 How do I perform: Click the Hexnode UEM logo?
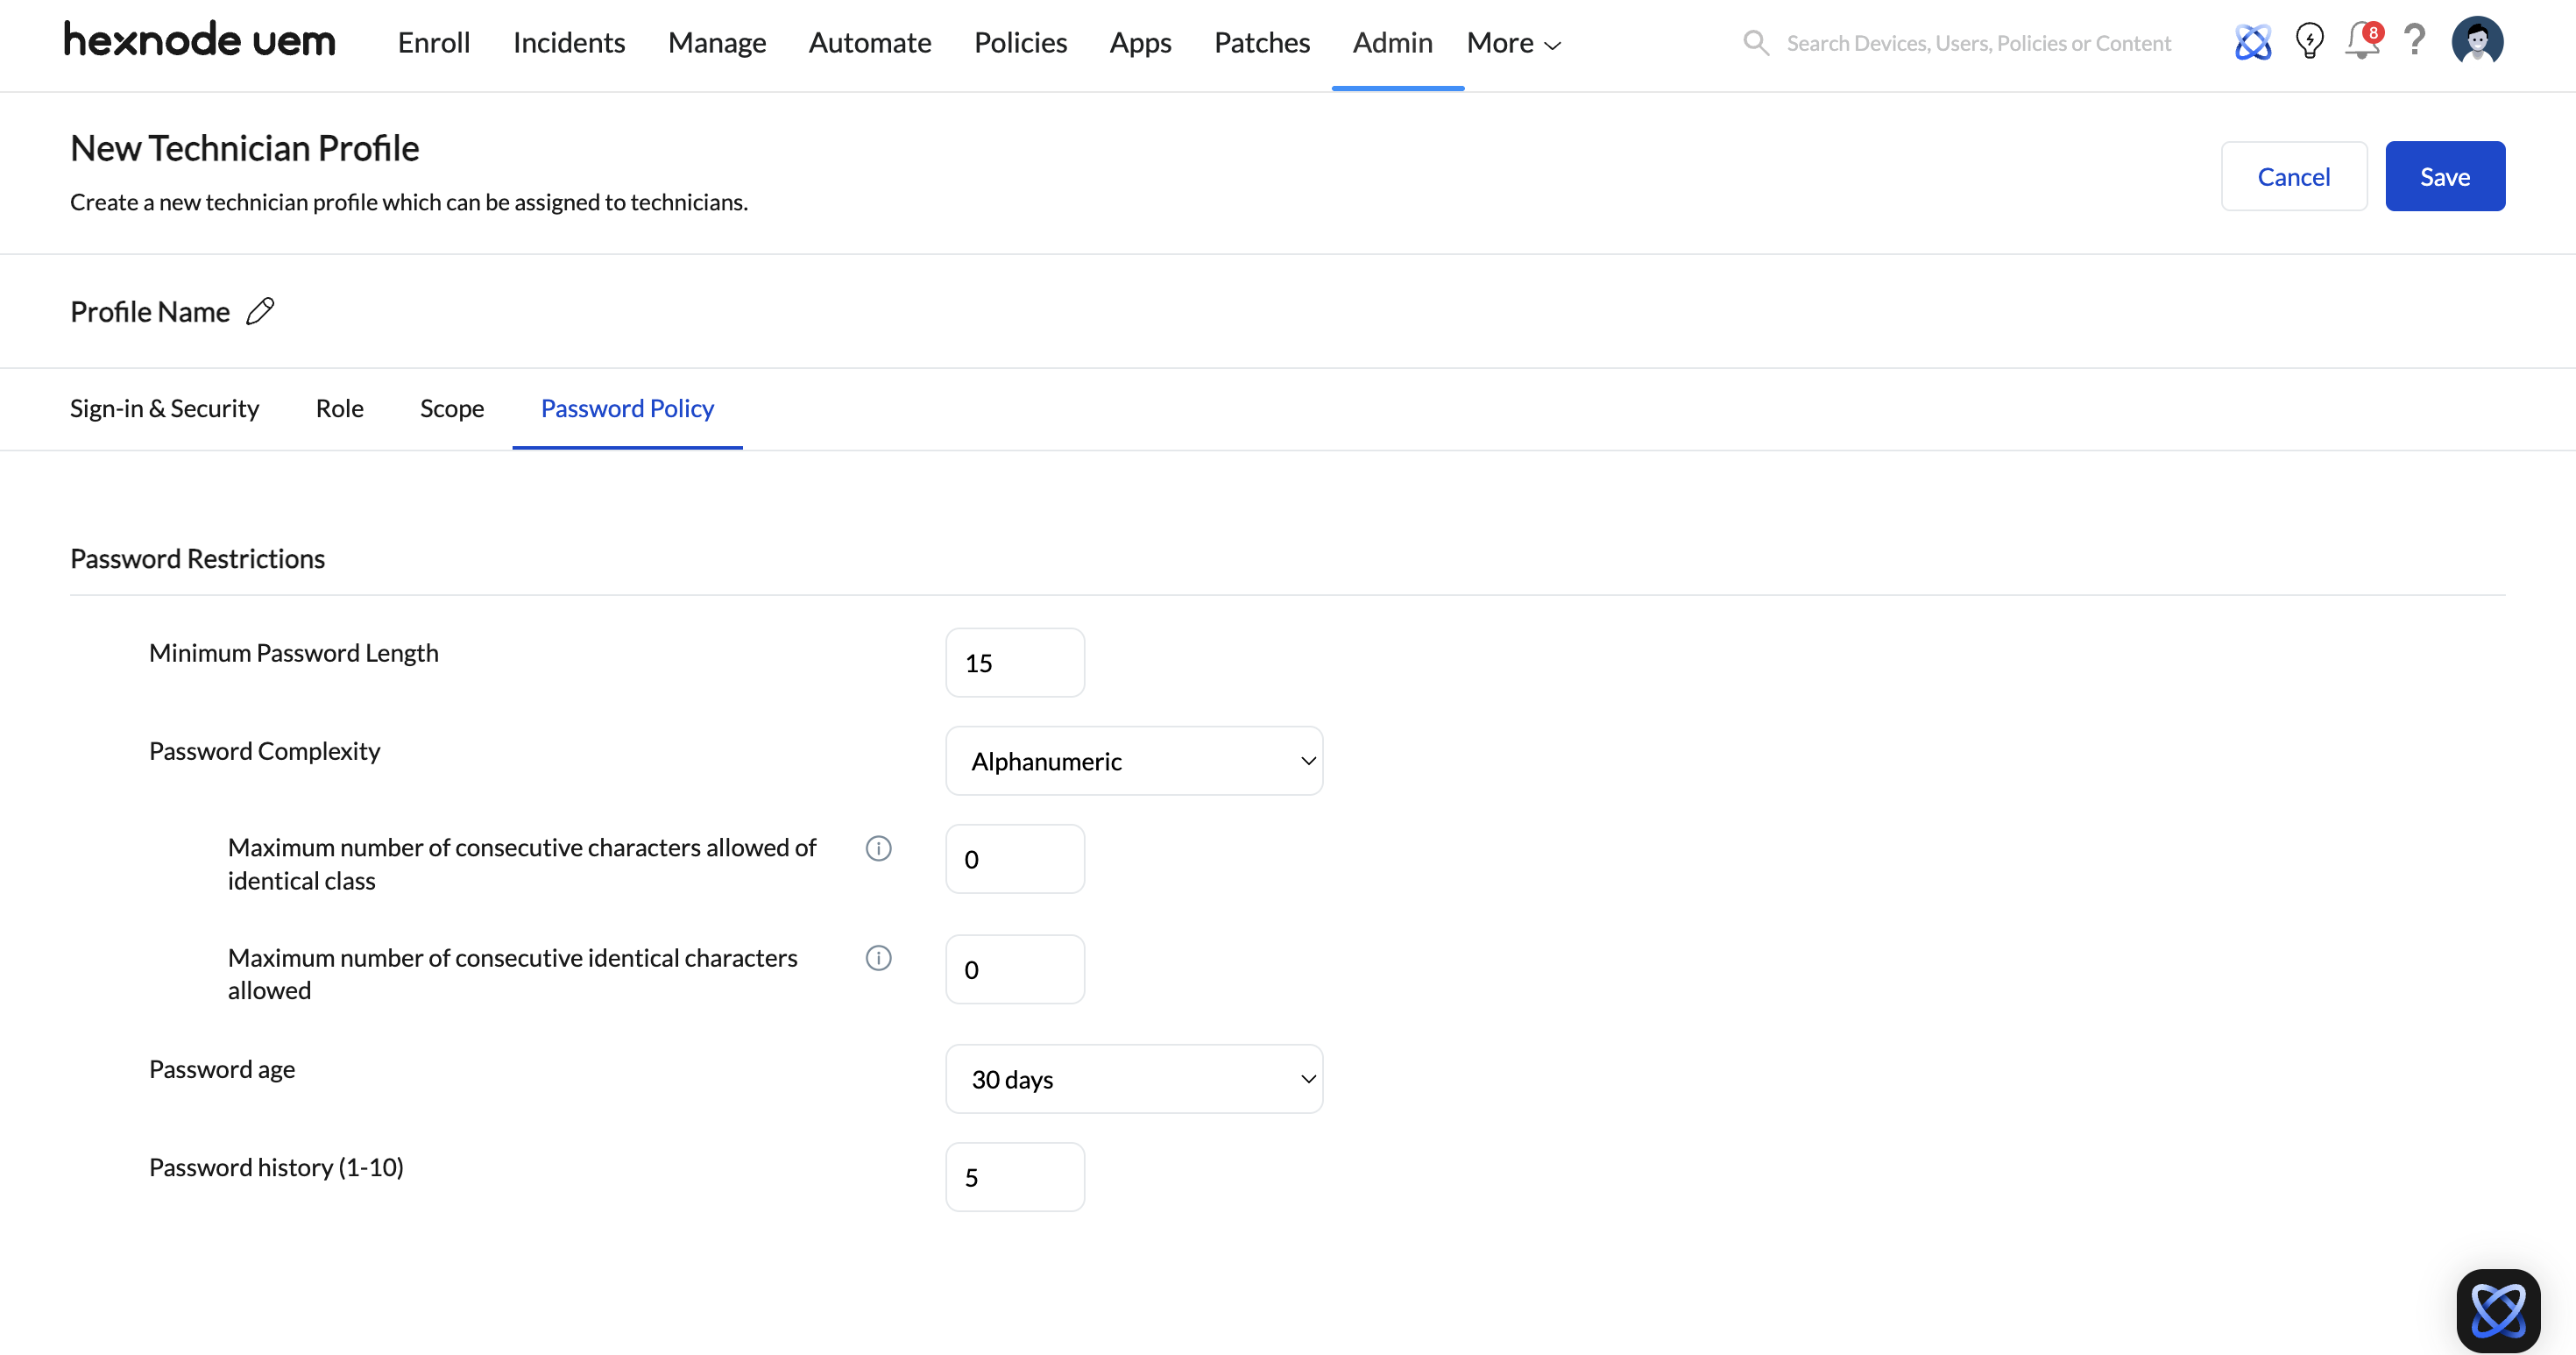[200, 40]
